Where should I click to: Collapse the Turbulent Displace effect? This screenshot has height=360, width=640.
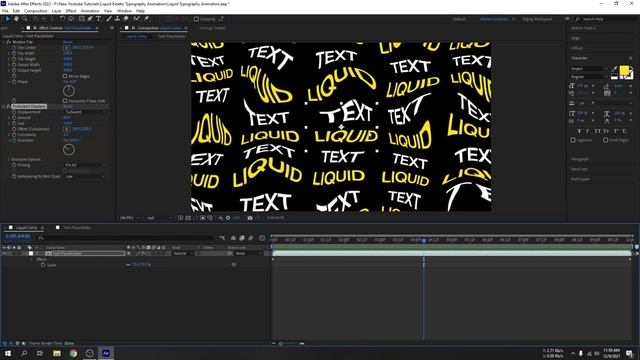[x=4, y=107]
